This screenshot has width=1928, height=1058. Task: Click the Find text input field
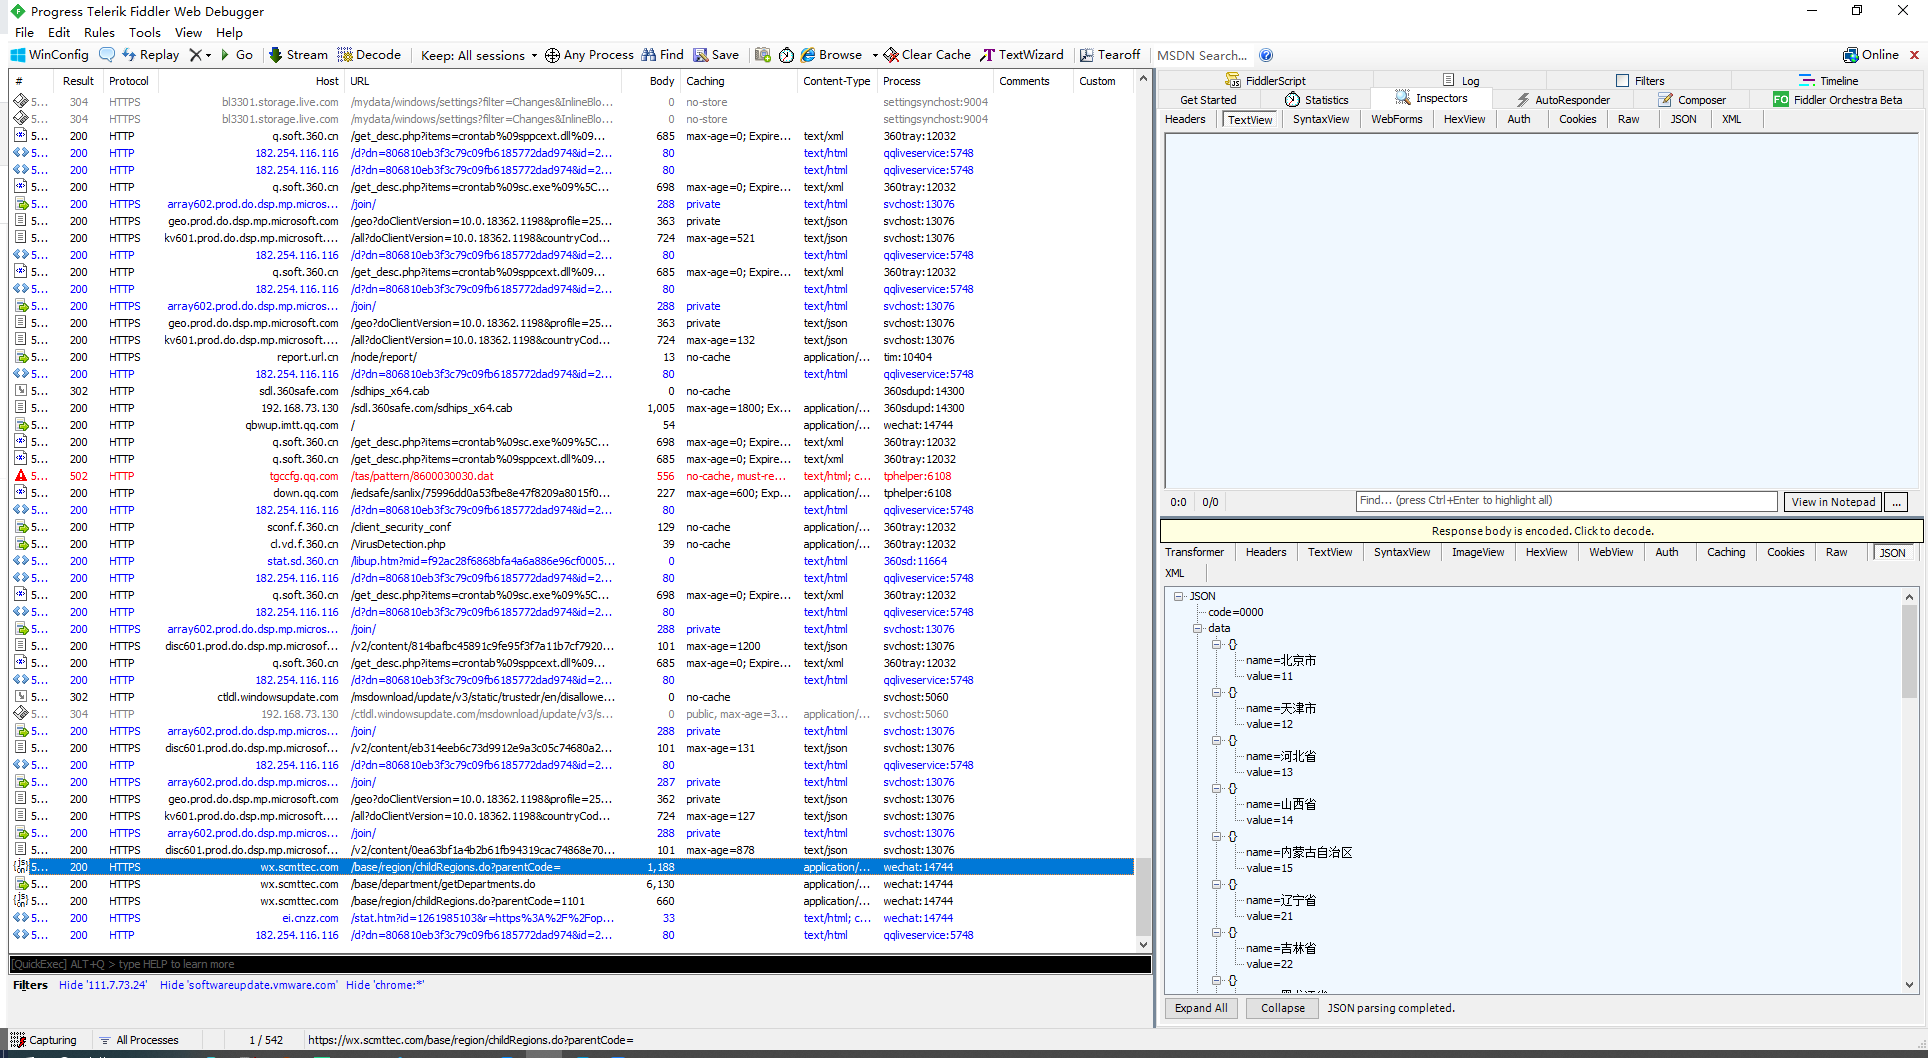[x=1566, y=501]
